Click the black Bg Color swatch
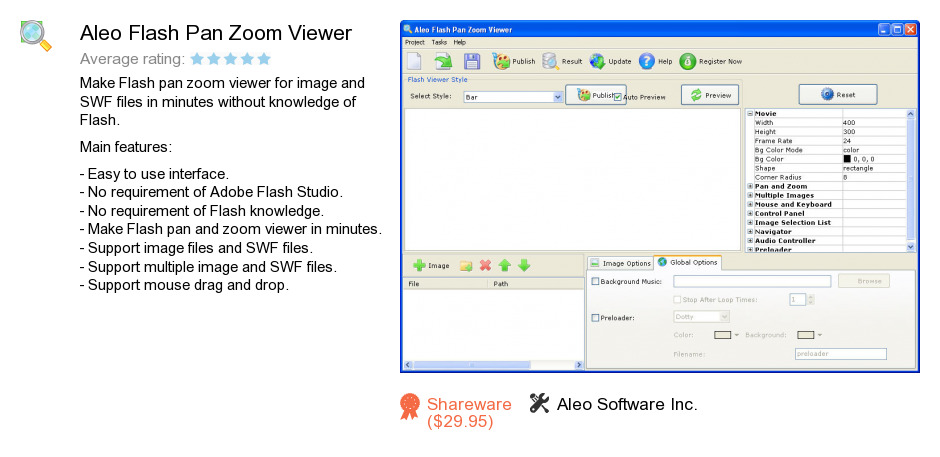The width and height of the screenshot is (940, 457). [847, 160]
